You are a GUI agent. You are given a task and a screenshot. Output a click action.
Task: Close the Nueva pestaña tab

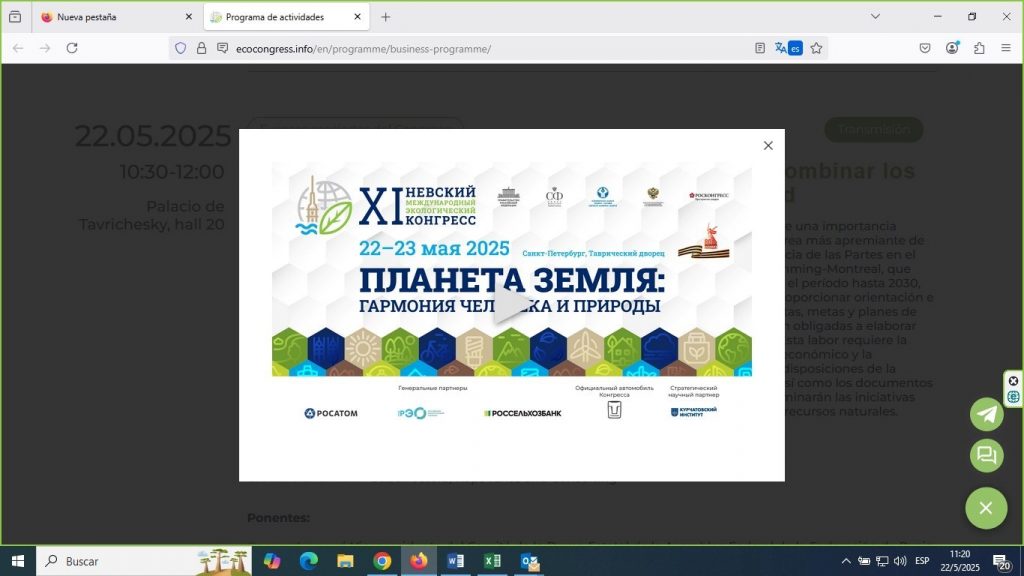point(188,17)
